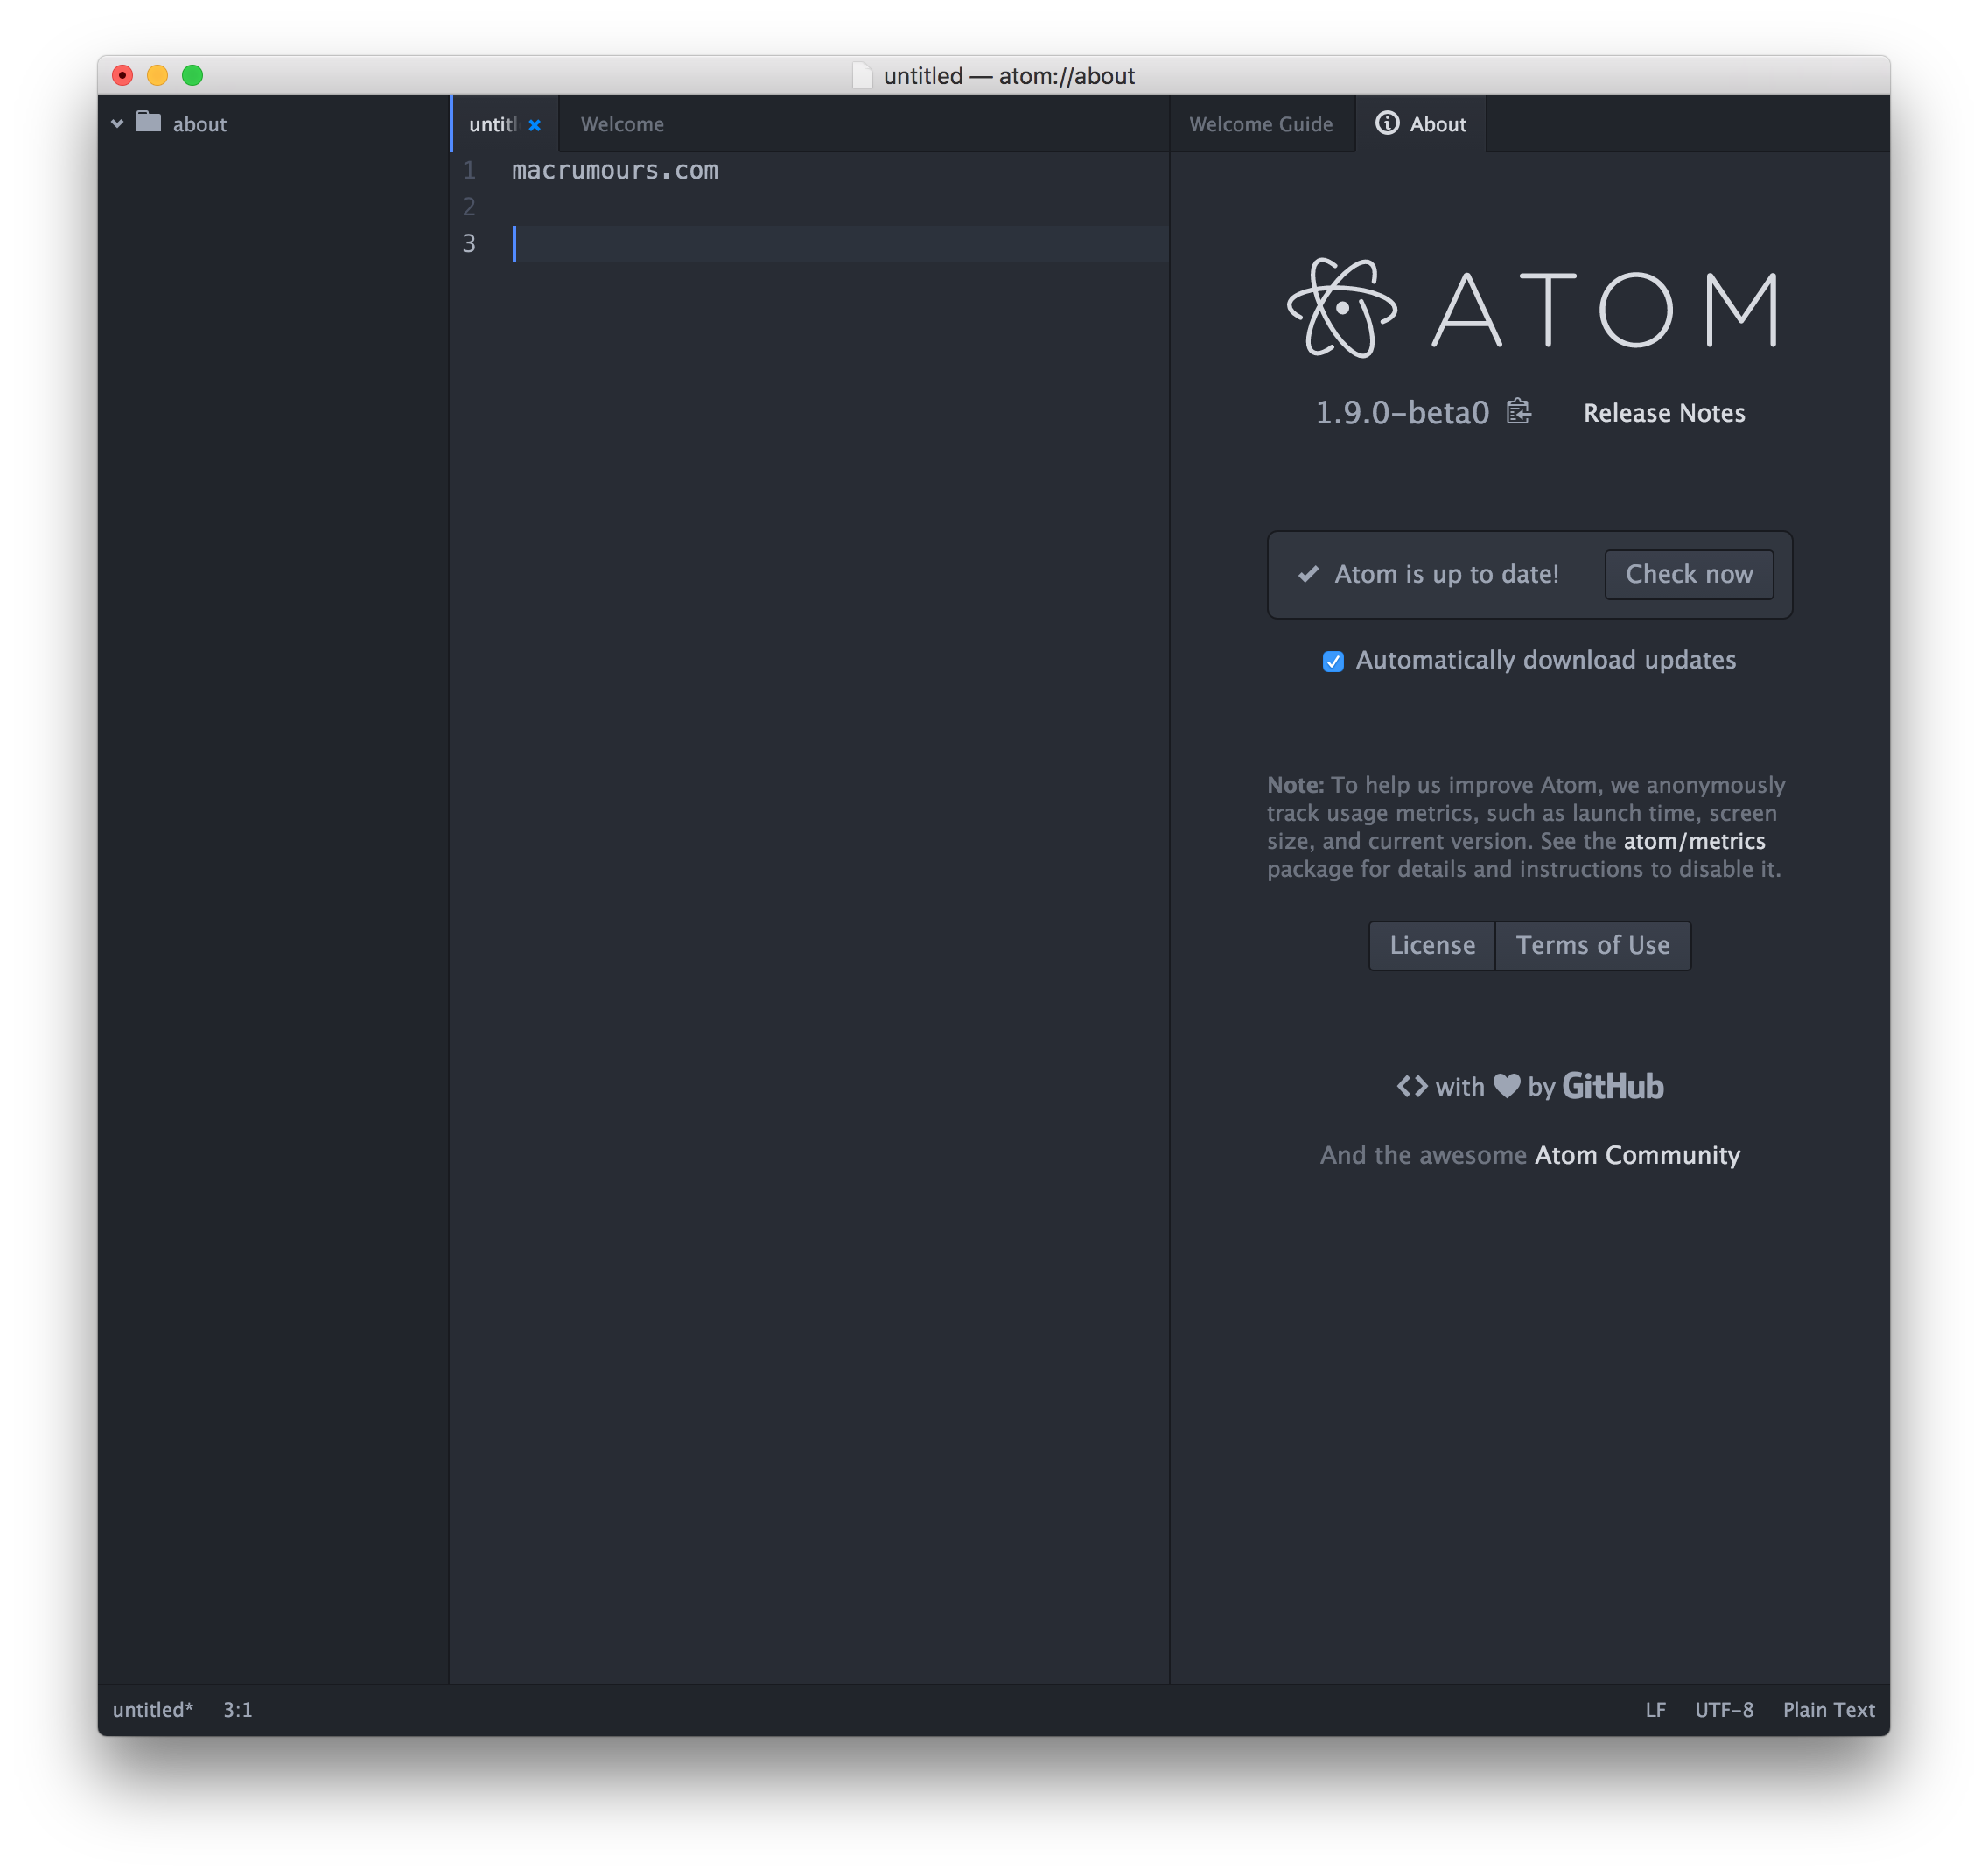Screen dimensions: 1988x1876
Task: Select the about folder name in tree view
Action: click(x=200, y=124)
